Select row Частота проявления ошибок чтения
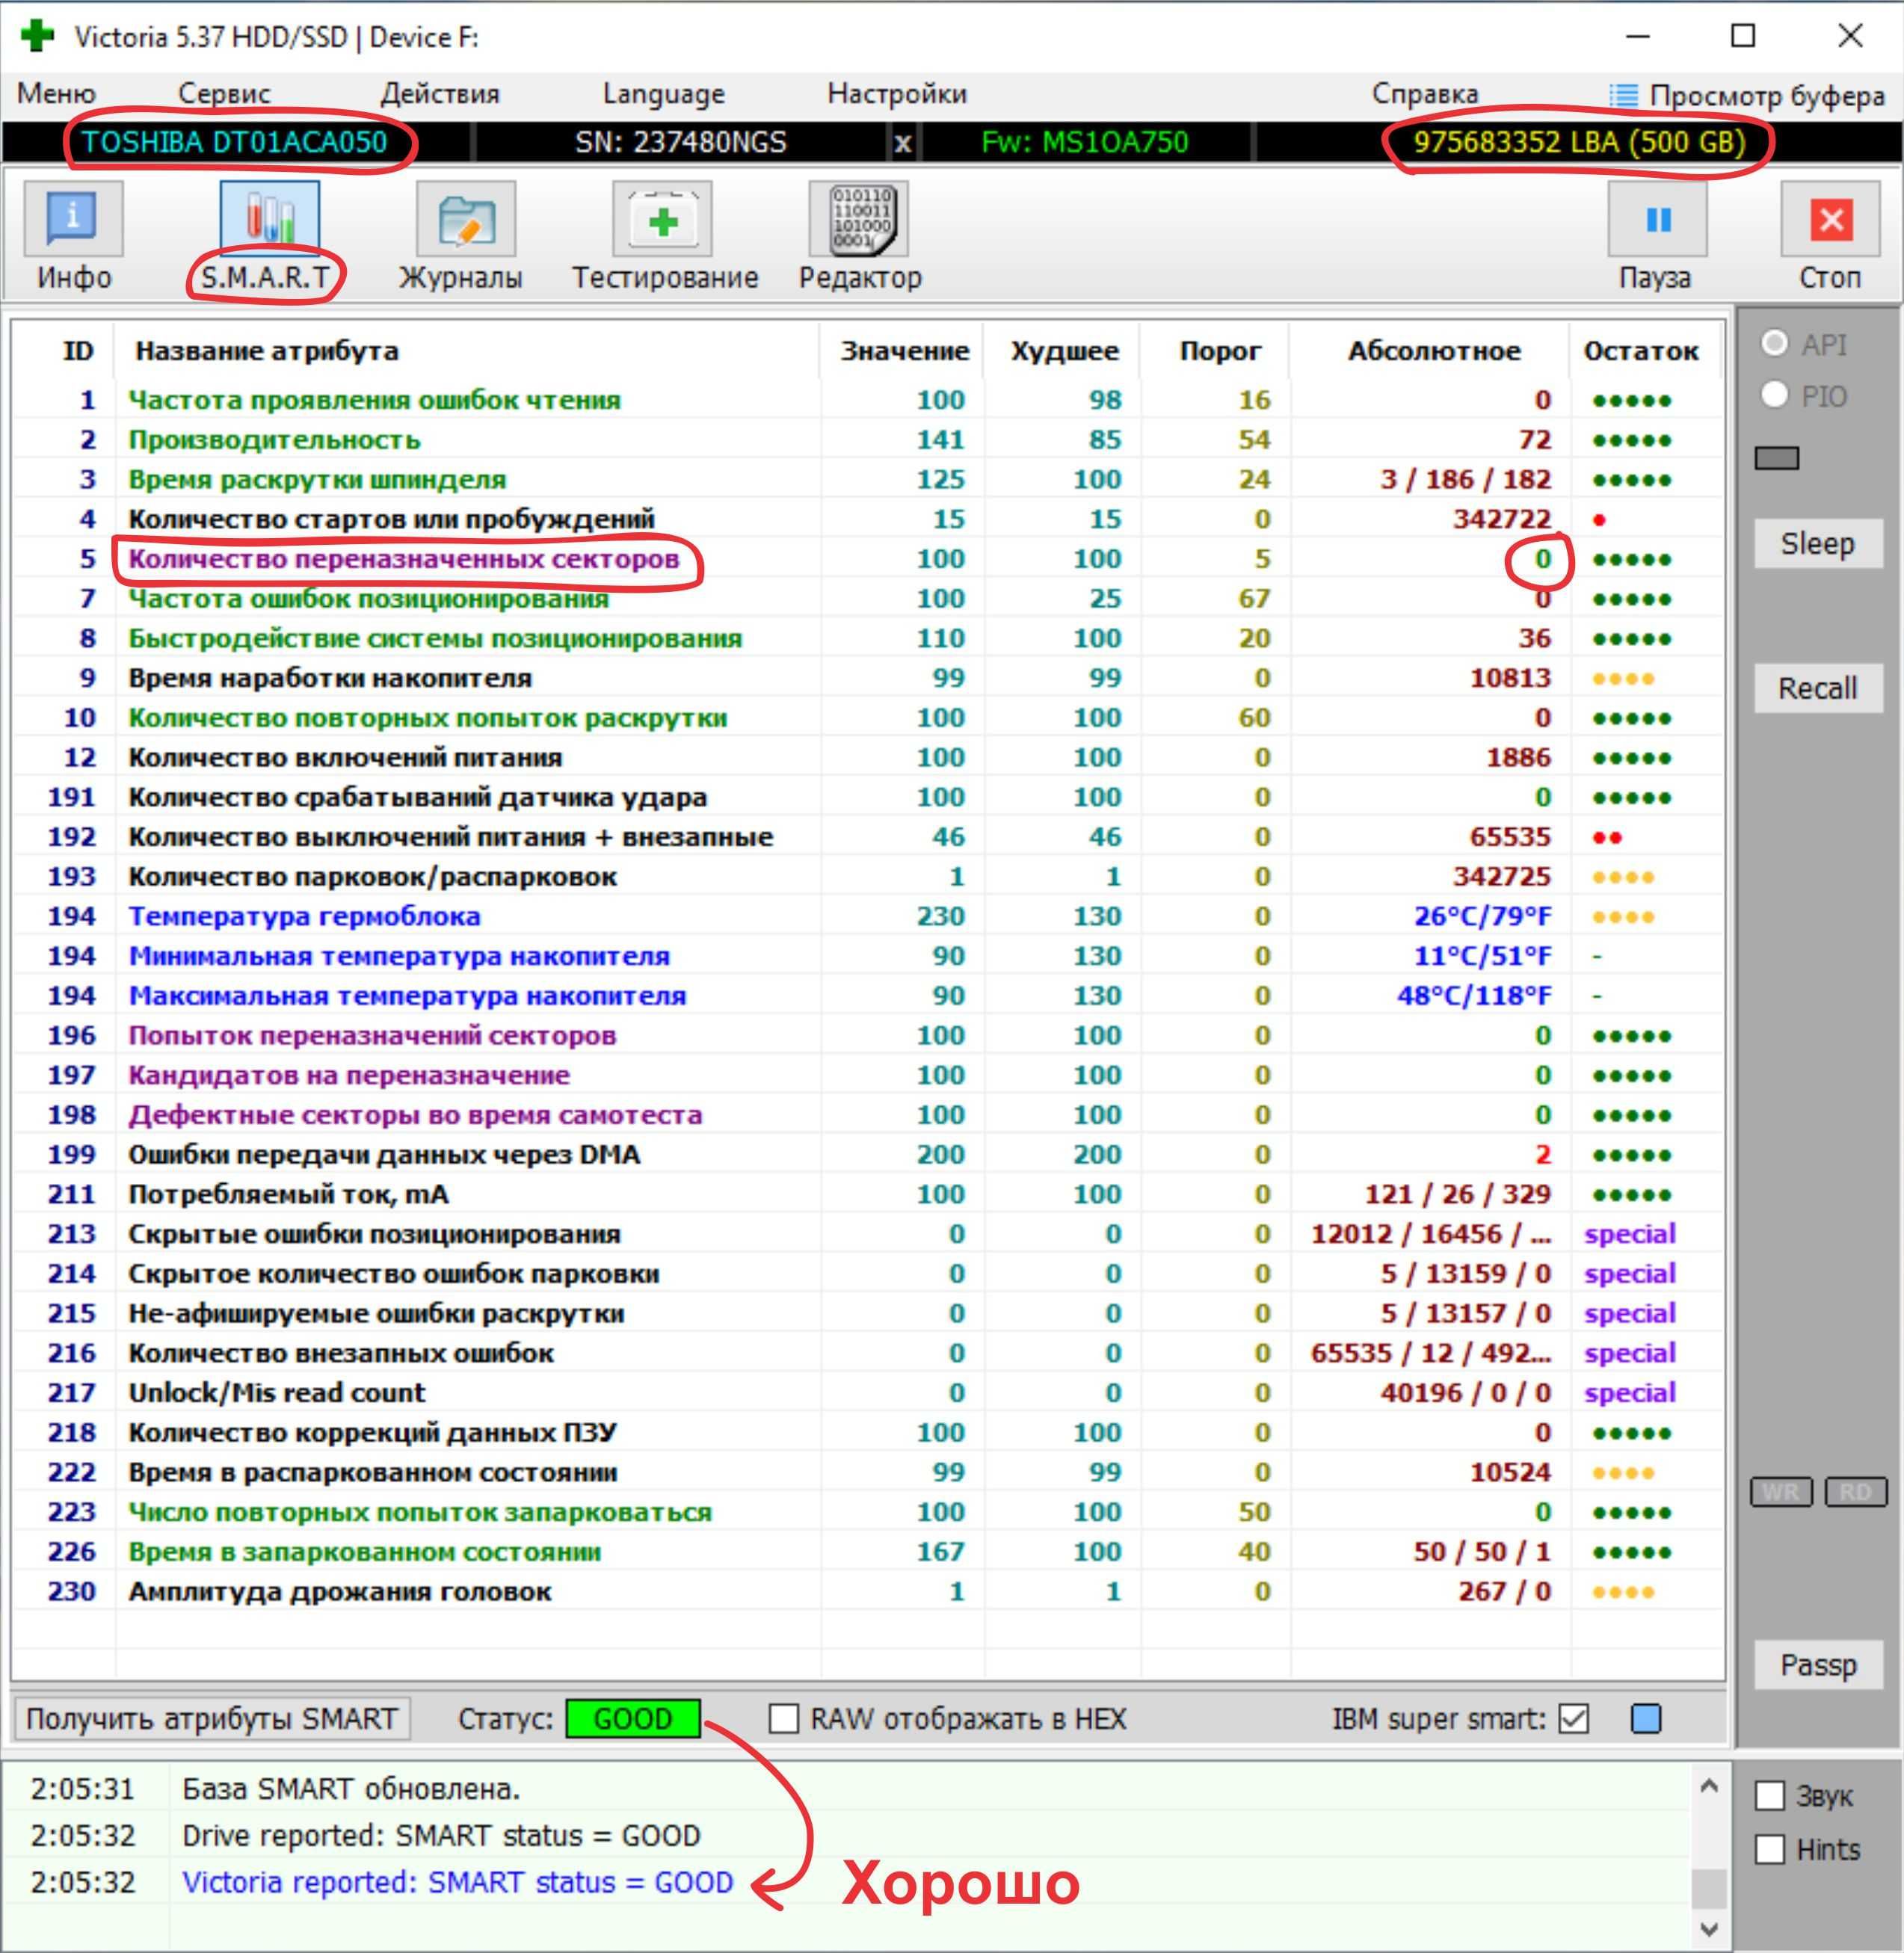1904x1953 pixels. (868, 400)
